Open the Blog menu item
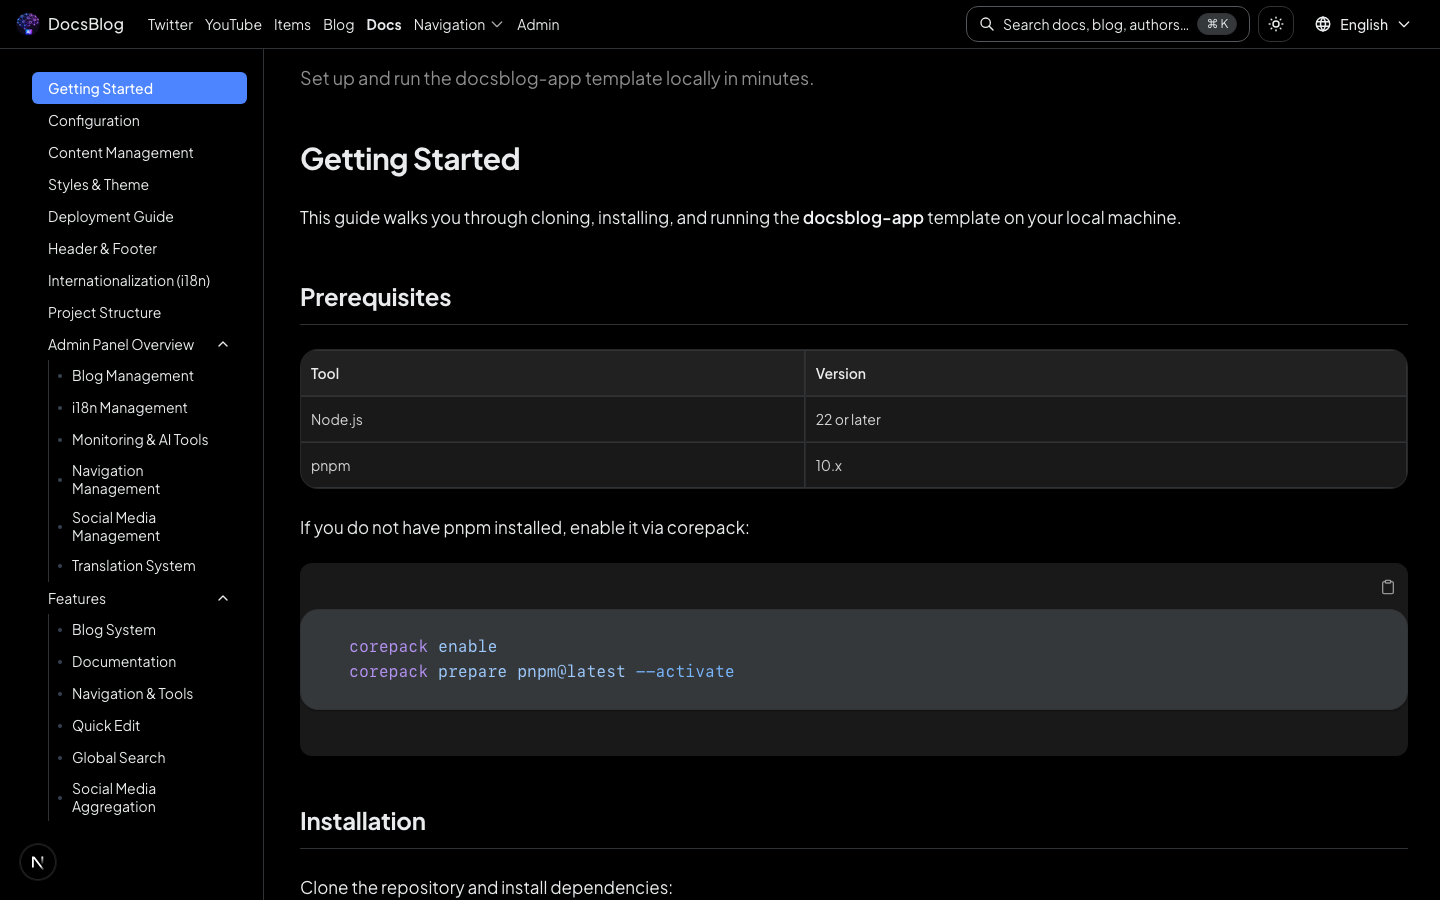Viewport: 1440px width, 900px height. (338, 24)
